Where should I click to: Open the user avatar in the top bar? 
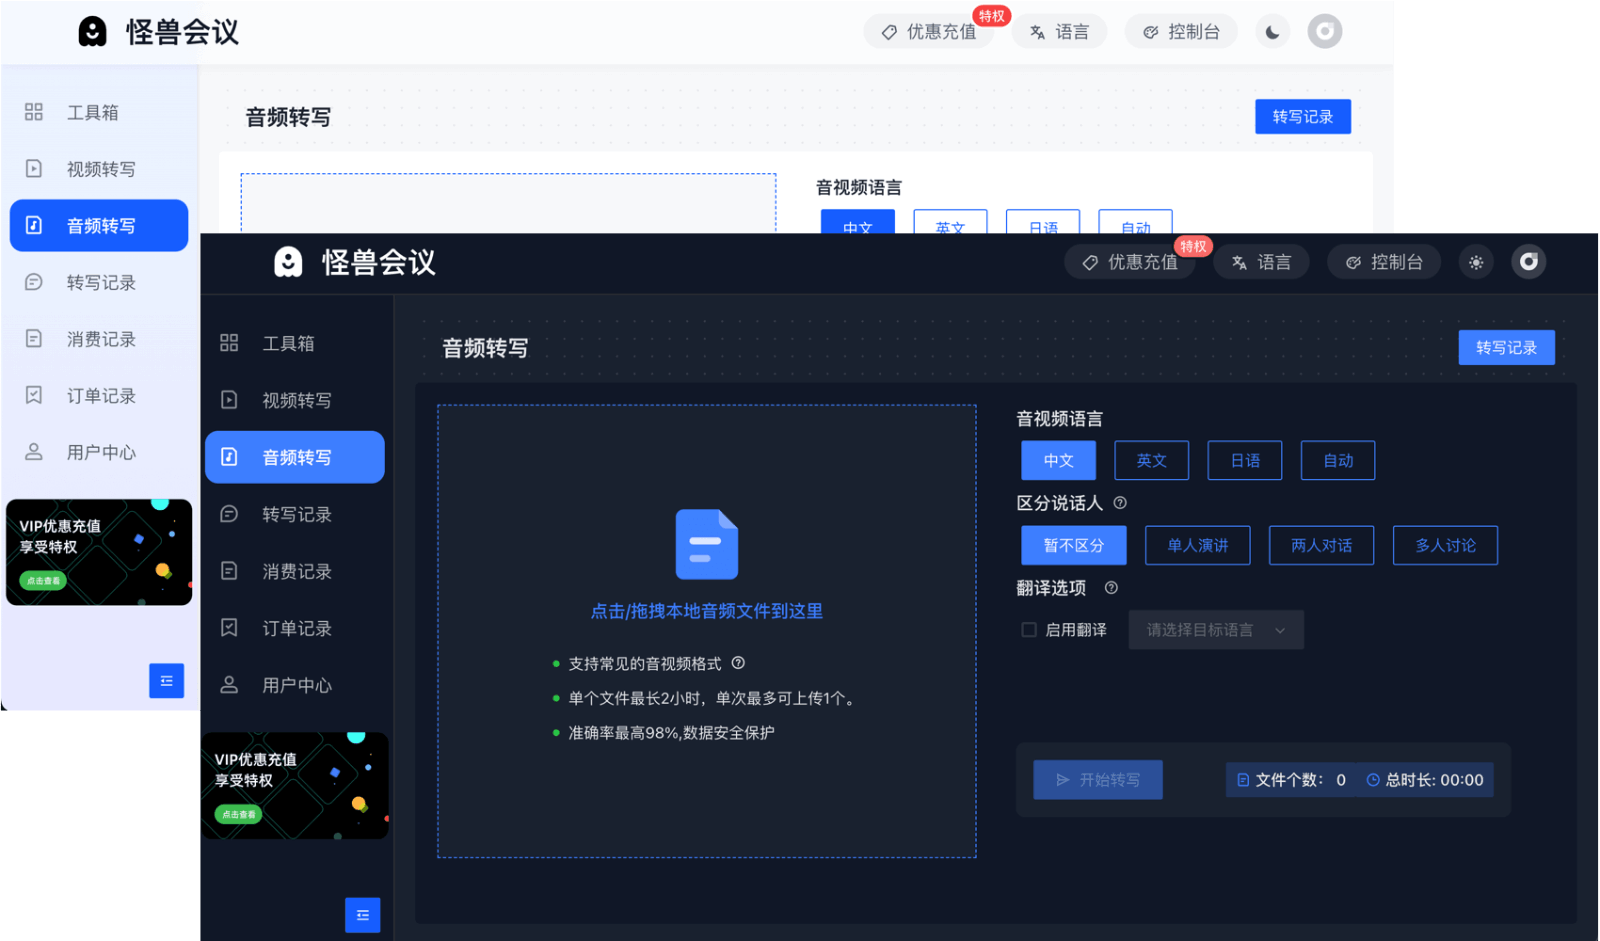(x=1529, y=262)
